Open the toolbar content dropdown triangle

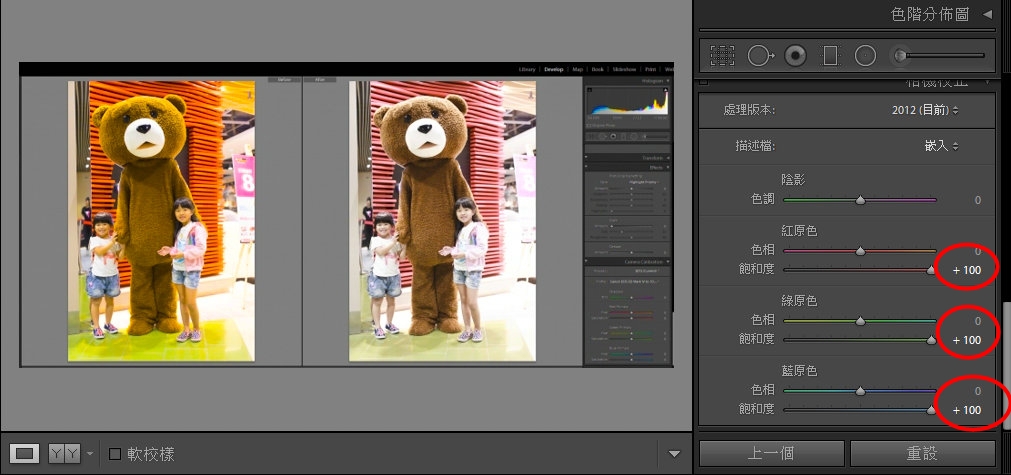[673, 454]
